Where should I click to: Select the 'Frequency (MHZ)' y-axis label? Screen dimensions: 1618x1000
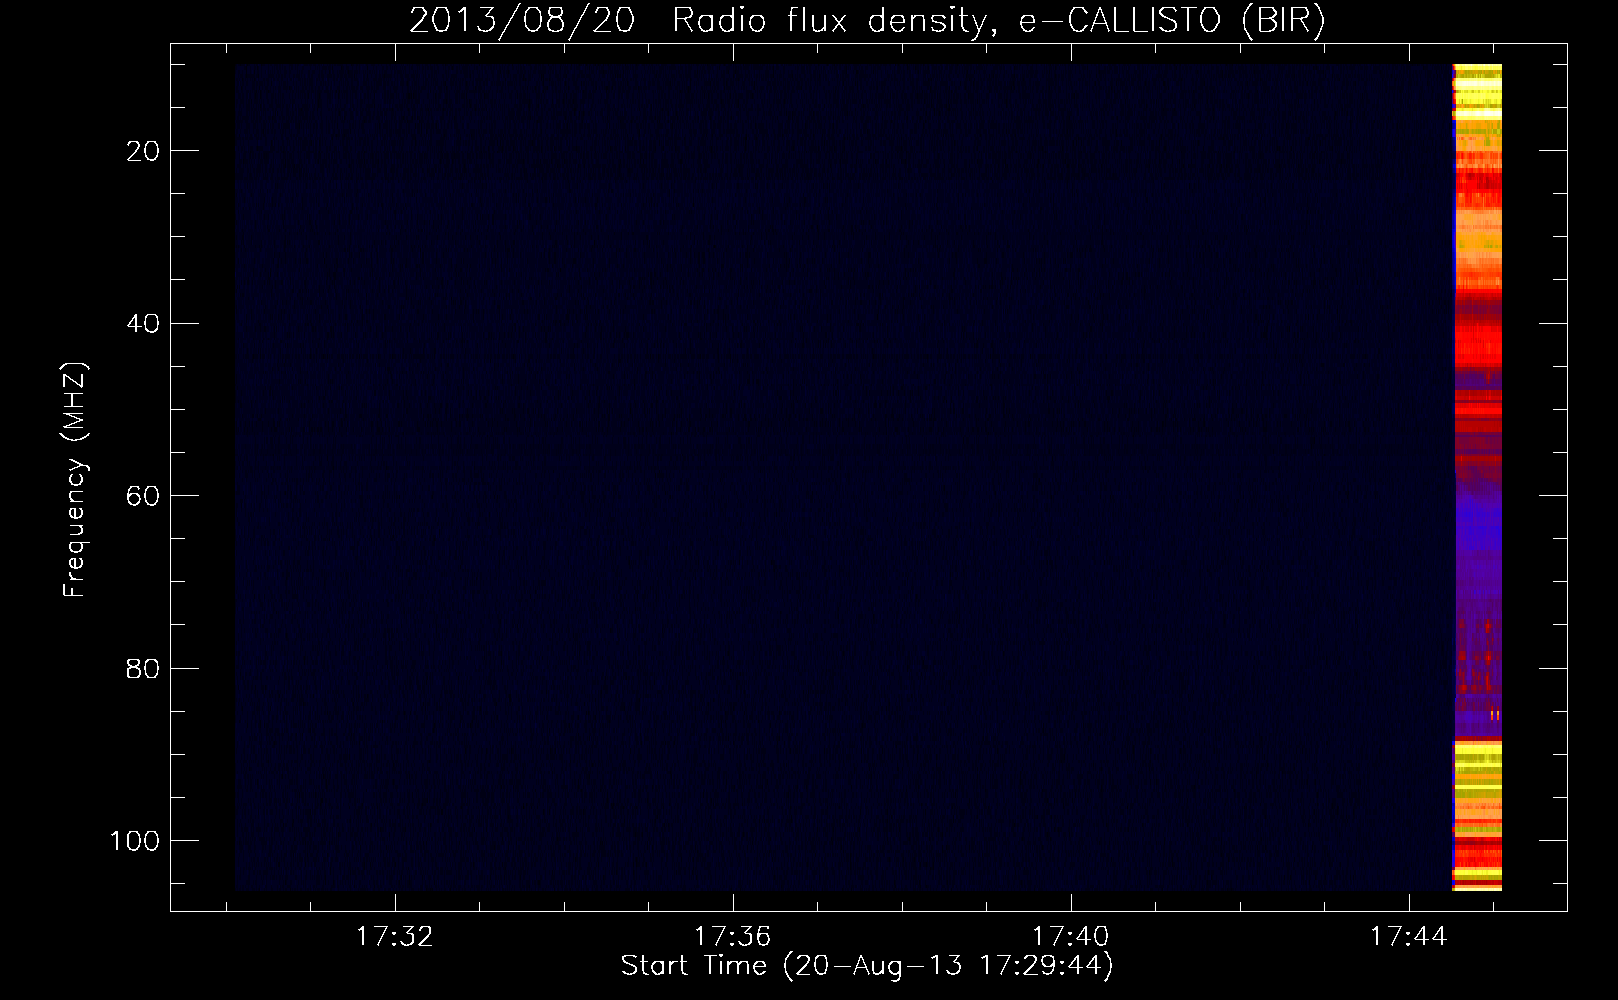(x=75, y=480)
